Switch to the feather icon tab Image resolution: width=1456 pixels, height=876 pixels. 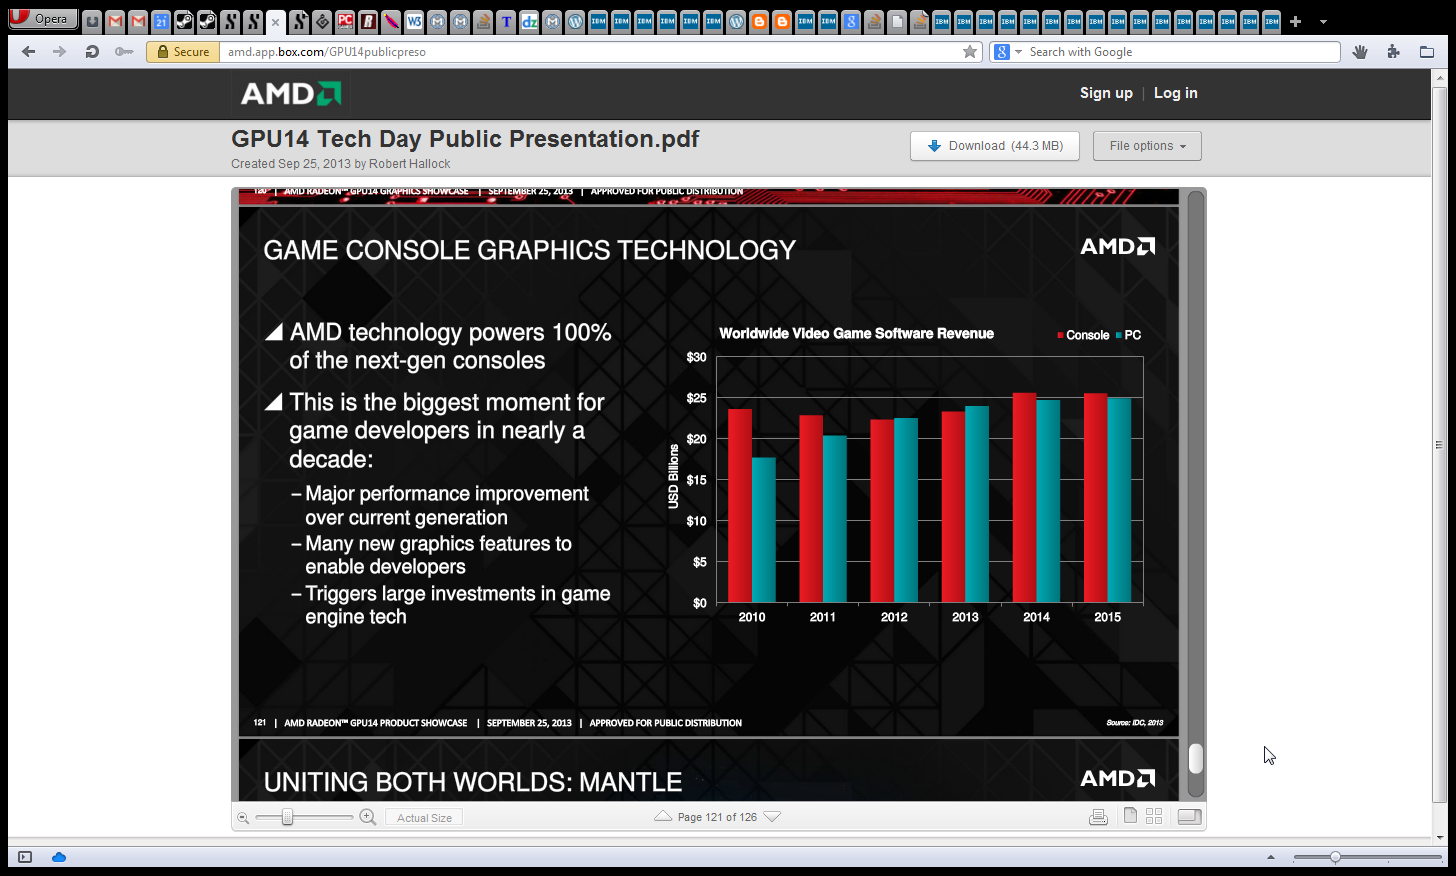tap(391, 21)
